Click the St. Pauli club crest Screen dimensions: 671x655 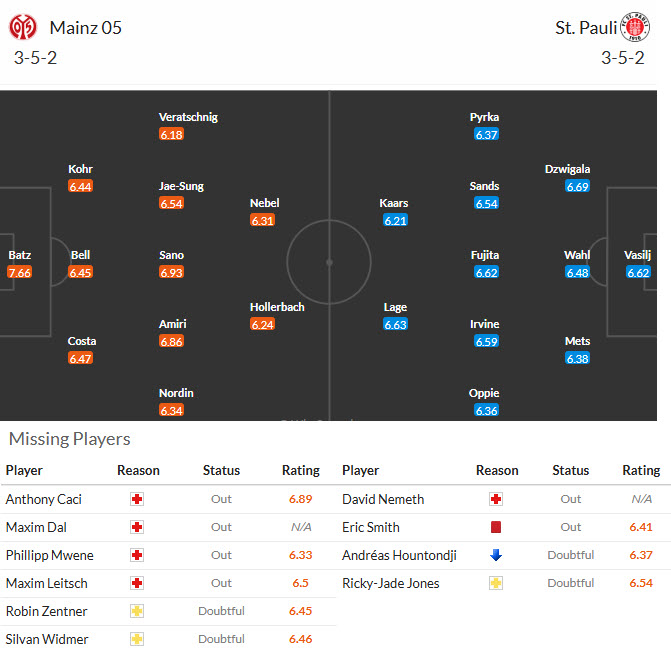636,27
